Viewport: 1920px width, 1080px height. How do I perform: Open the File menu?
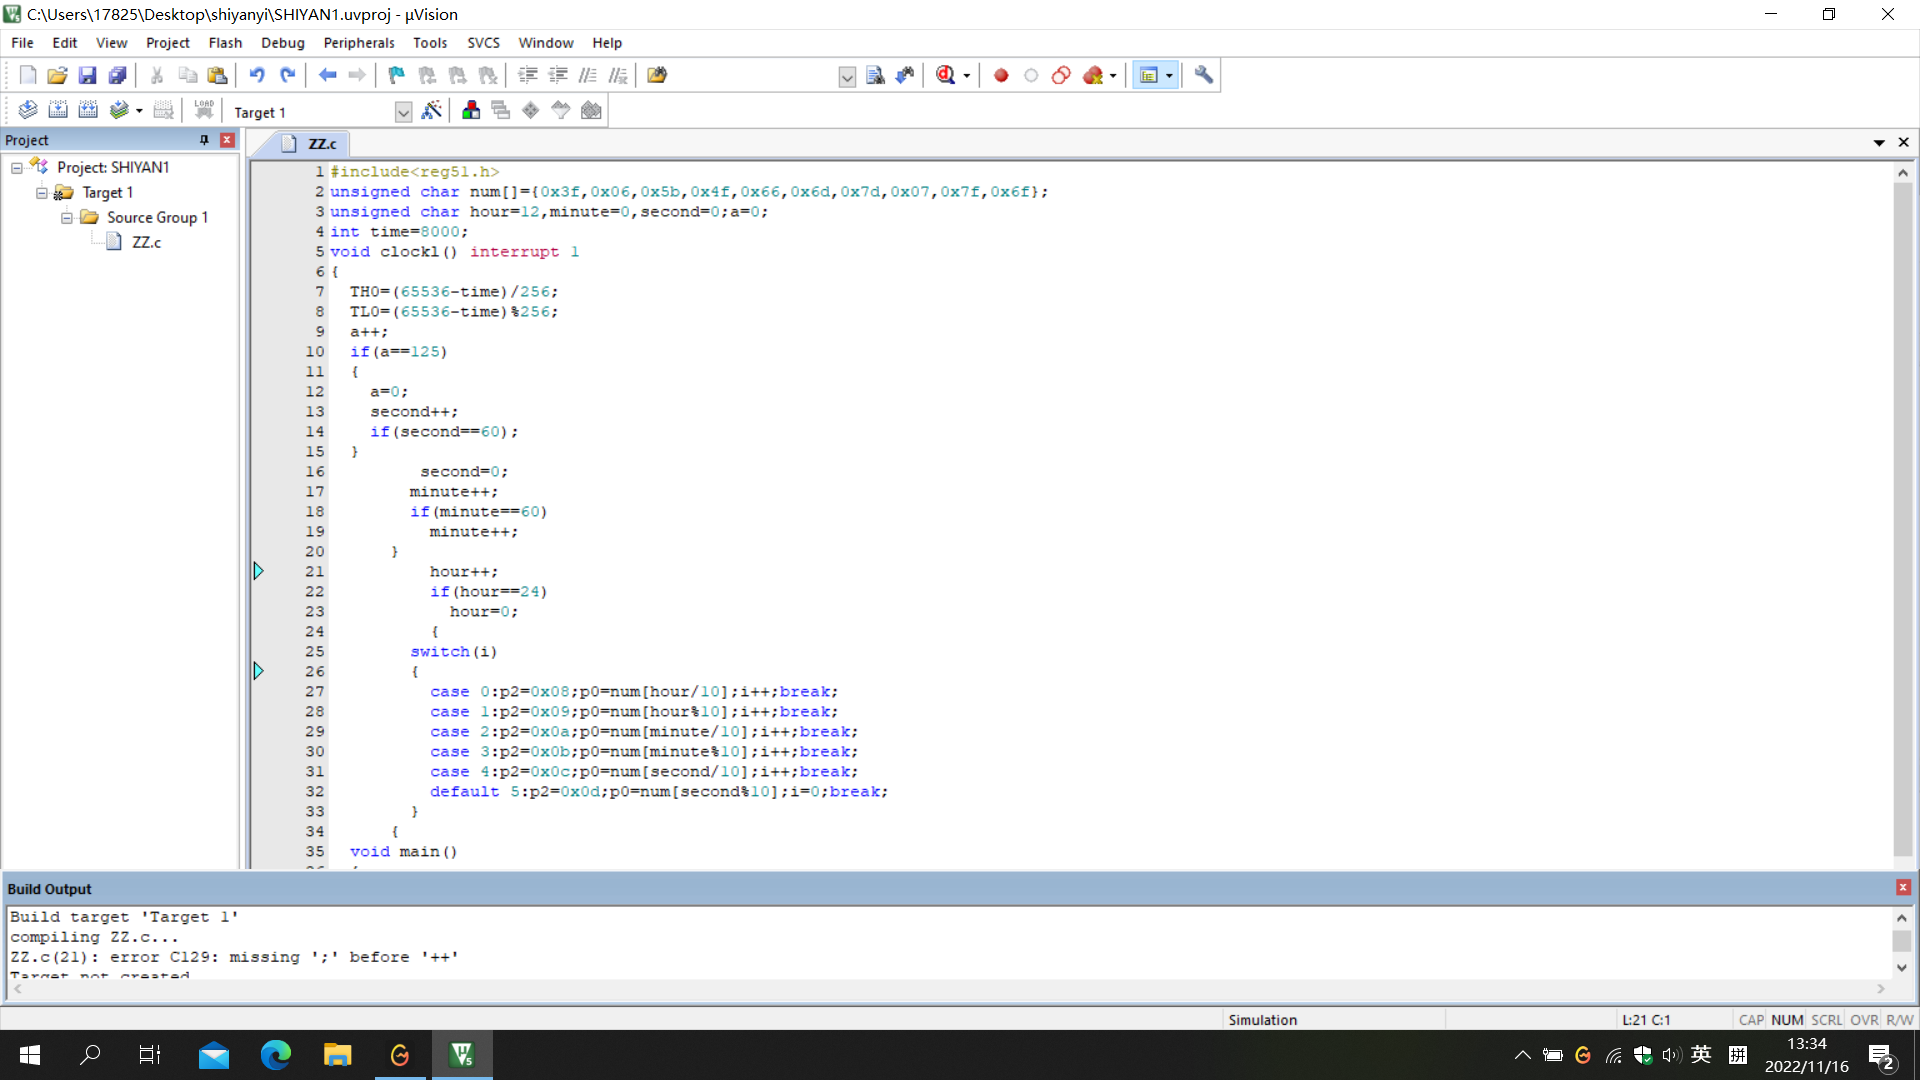[x=22, y=43]
